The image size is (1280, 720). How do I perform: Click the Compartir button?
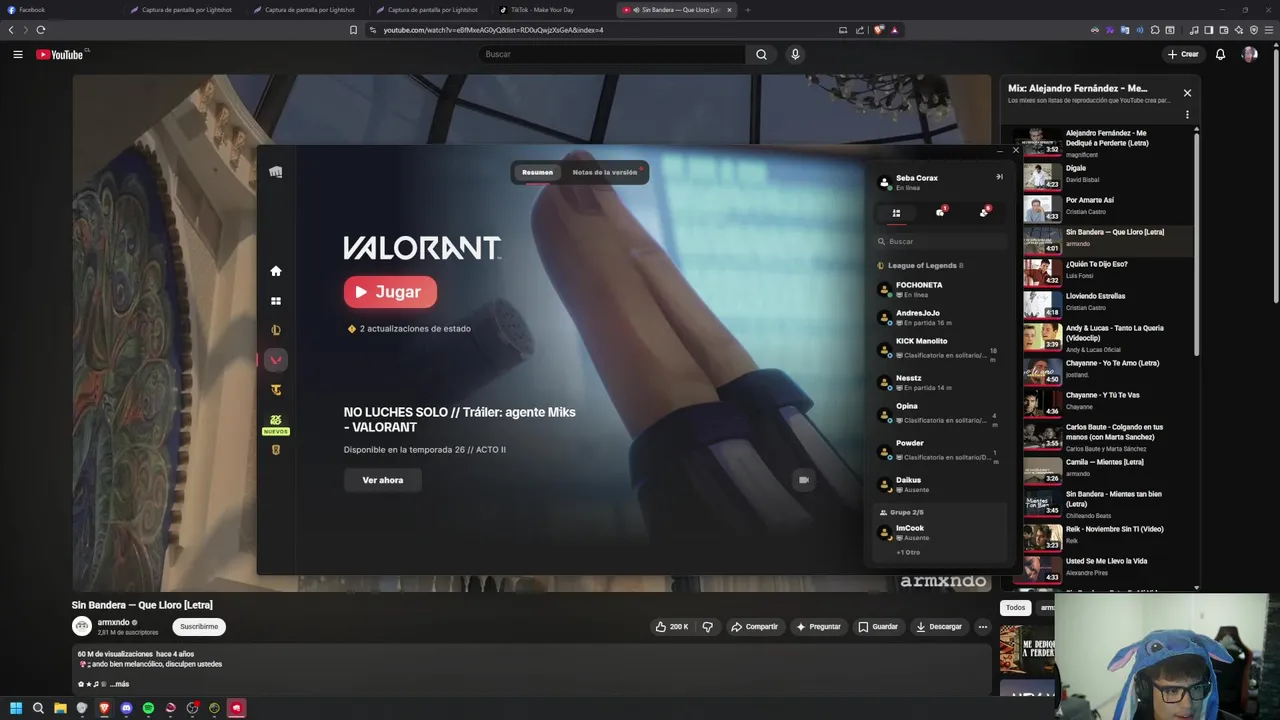(x=754, y=627)
